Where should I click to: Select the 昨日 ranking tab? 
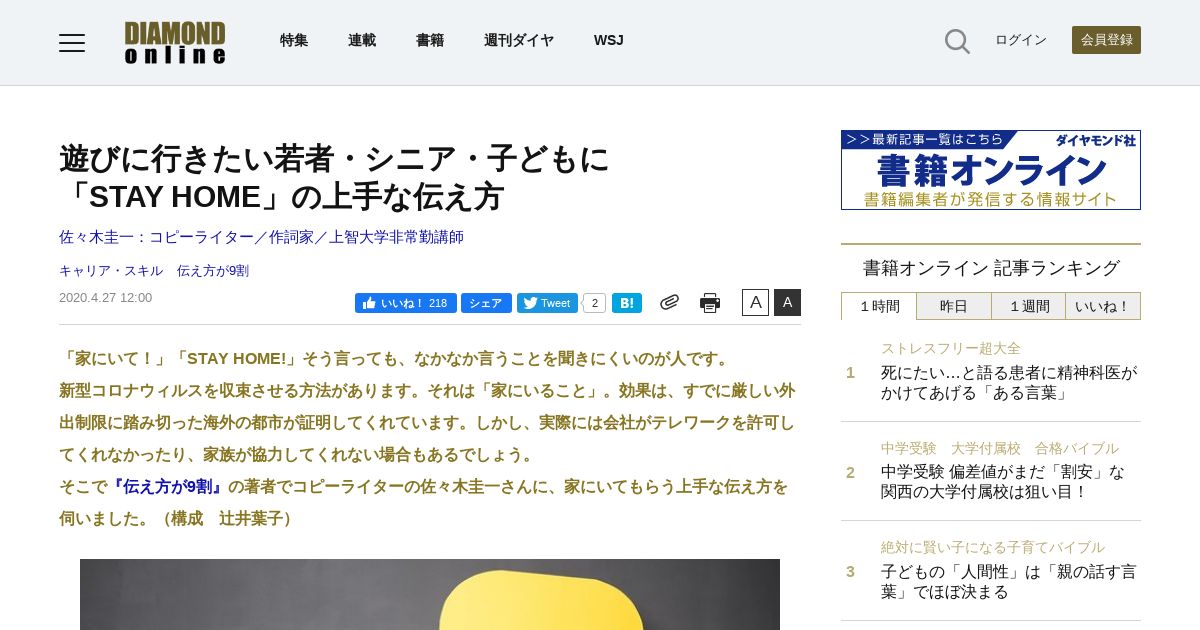[954, 306]
